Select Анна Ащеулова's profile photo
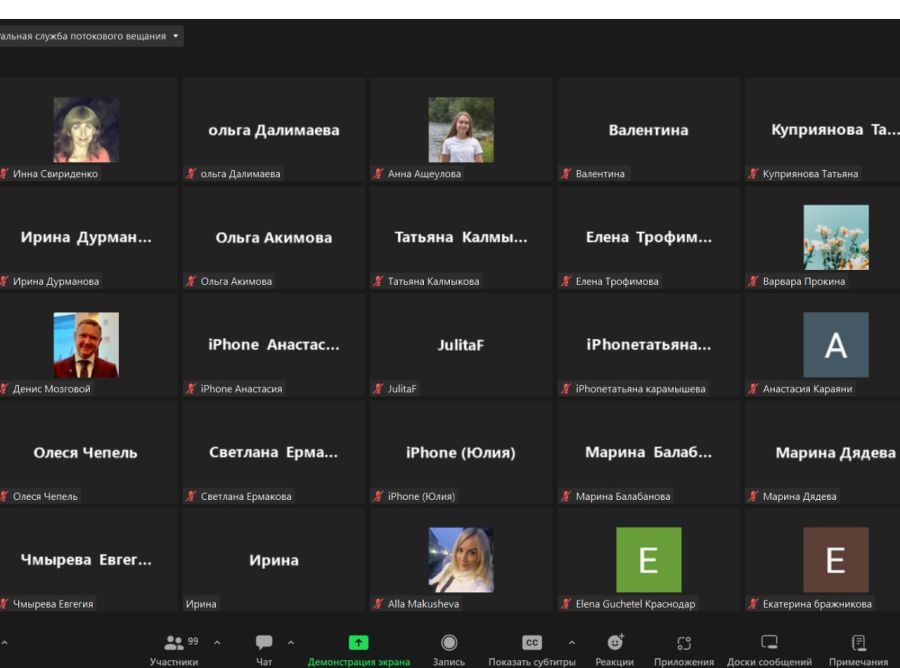 (x=461, y=130)
